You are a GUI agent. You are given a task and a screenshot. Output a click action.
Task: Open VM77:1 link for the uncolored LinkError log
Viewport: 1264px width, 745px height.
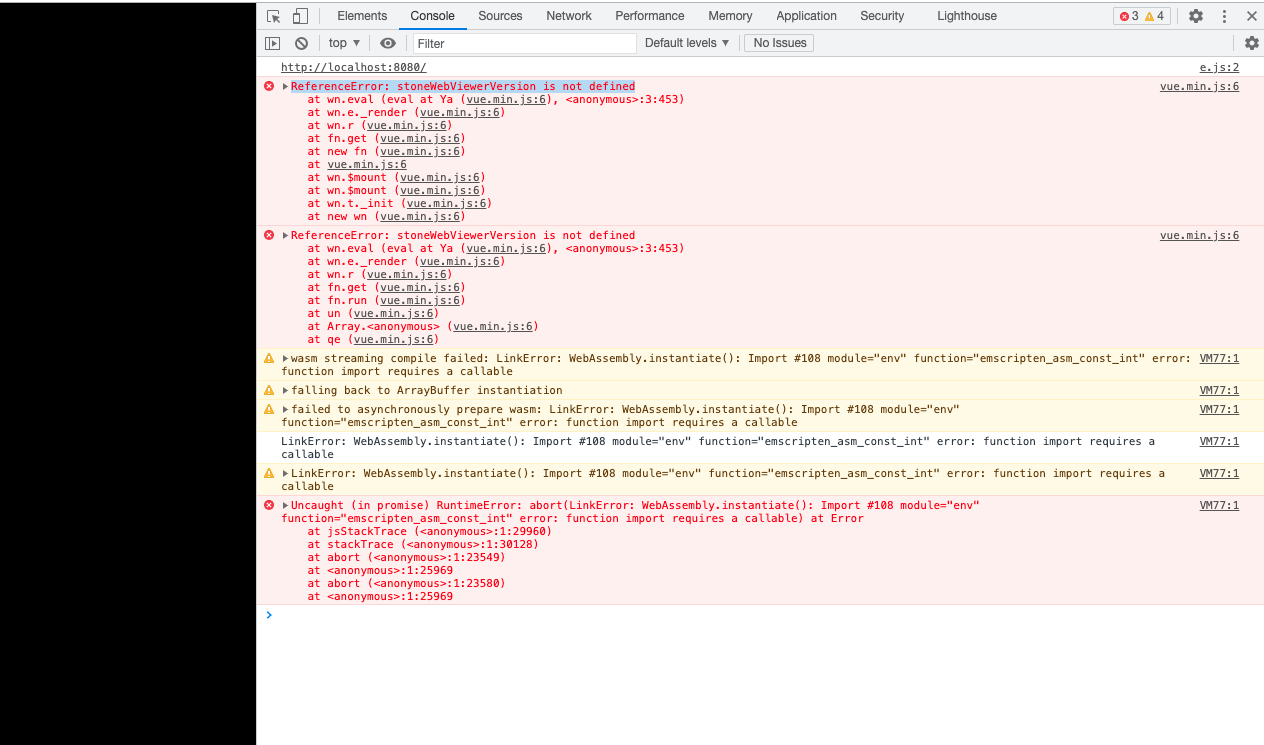[x=1219, y=442]
